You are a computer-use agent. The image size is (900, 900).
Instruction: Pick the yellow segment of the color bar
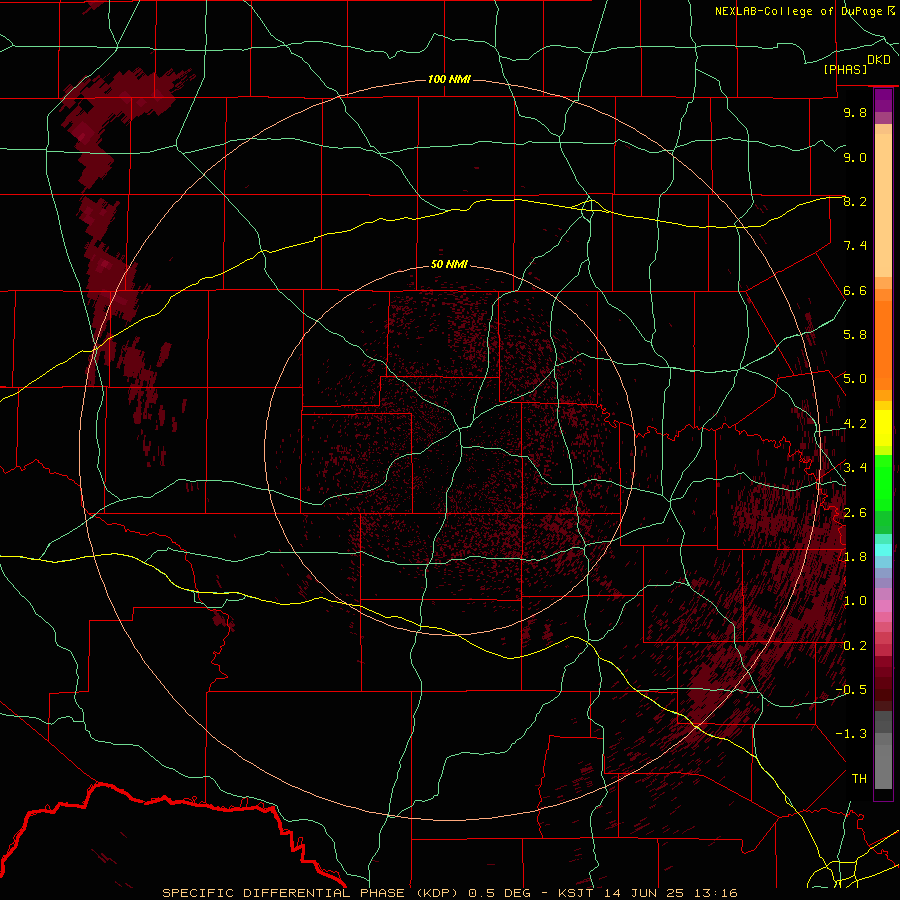[x=883, y=428]
